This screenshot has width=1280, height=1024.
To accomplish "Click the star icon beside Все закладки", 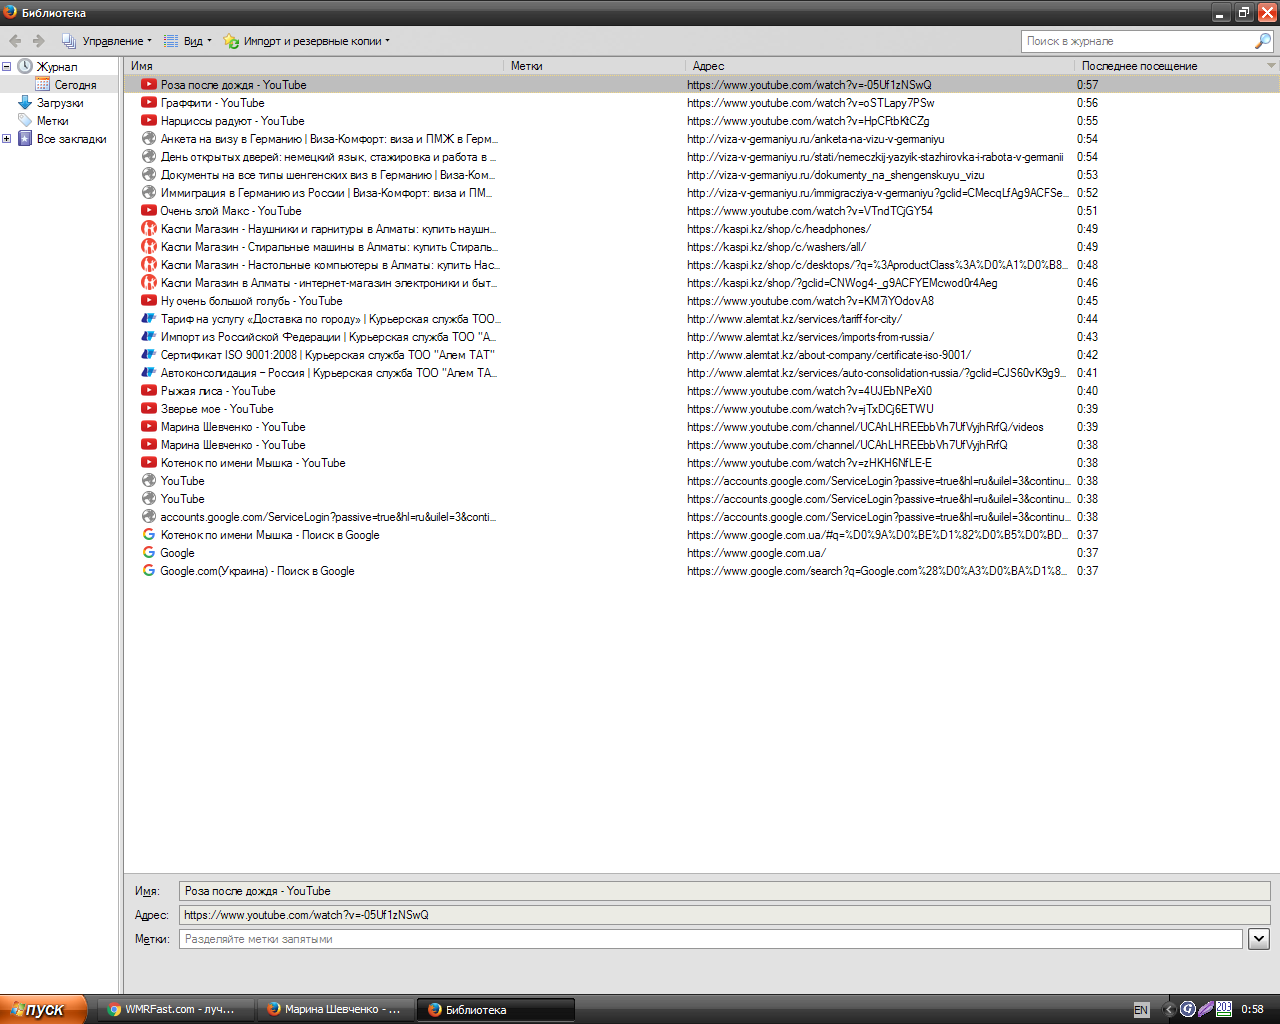I will 25,139.
